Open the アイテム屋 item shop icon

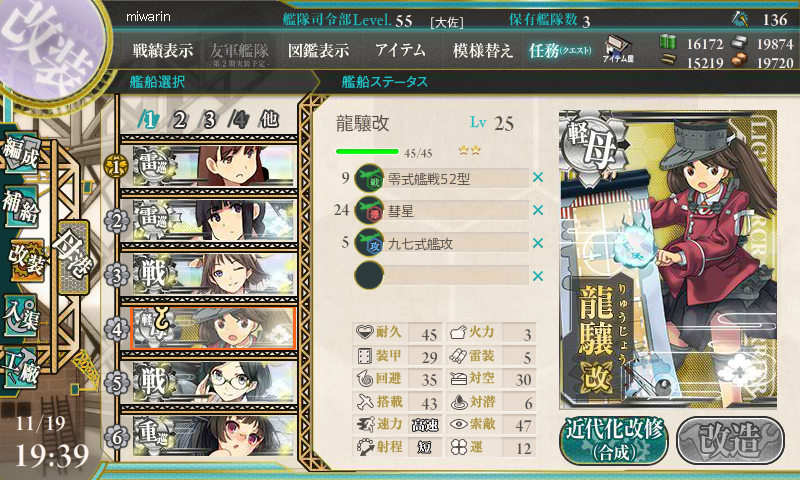(x=618, y=49)
